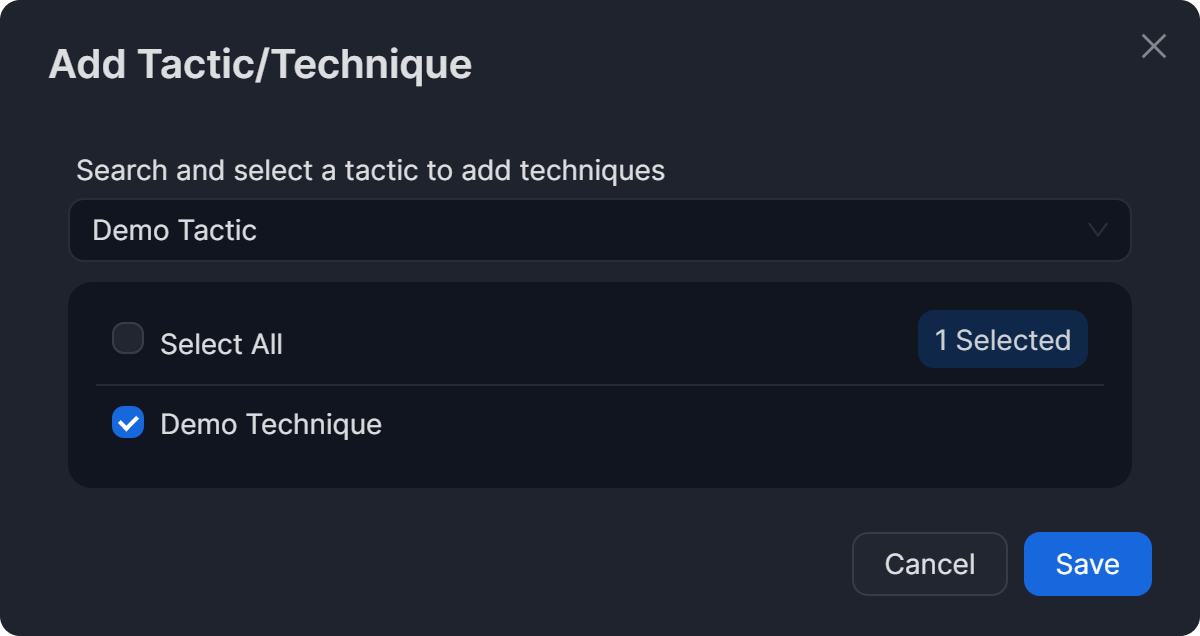
Task: Click the "Demo Technique" label text
Action: 271,424
